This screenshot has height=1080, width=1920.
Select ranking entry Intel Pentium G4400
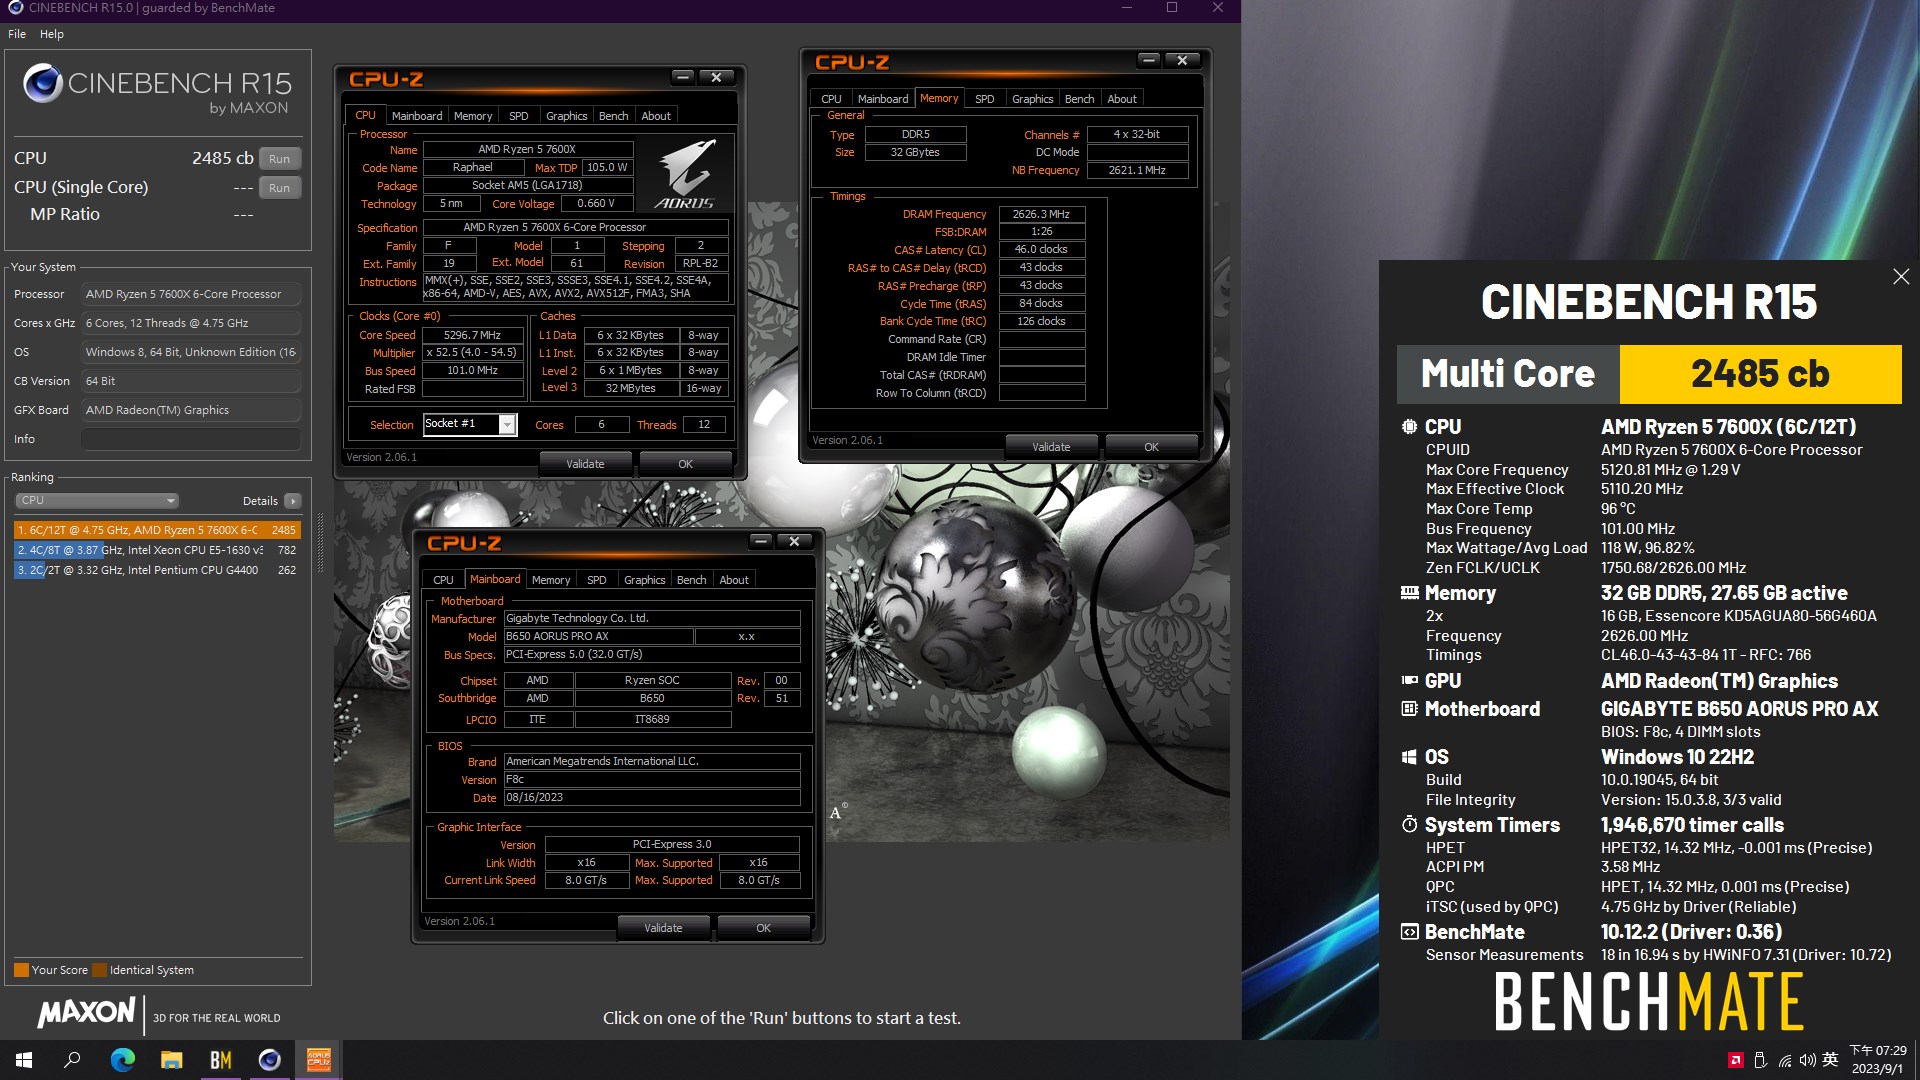157,570
